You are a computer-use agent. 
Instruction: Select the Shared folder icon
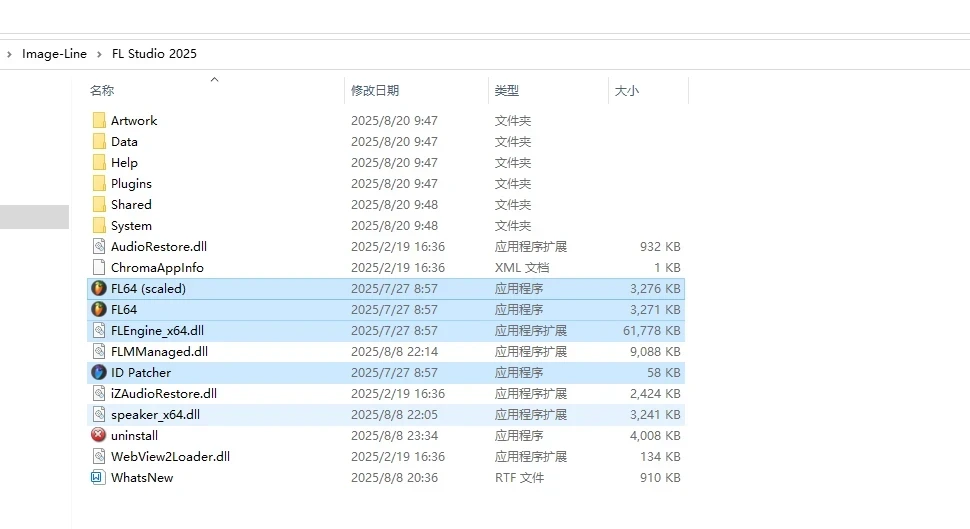coord(99,204)
